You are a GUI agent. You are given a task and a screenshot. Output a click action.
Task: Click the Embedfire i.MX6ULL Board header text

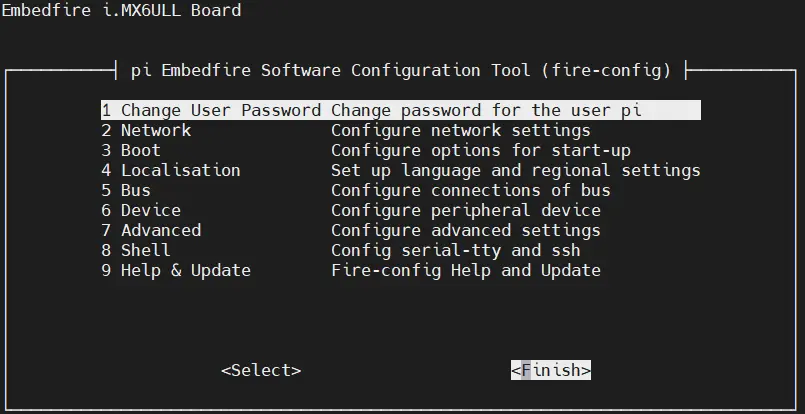(121, 11)
